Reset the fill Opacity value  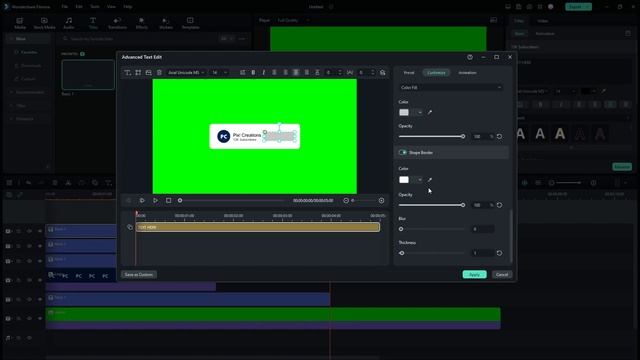point(500,136)
